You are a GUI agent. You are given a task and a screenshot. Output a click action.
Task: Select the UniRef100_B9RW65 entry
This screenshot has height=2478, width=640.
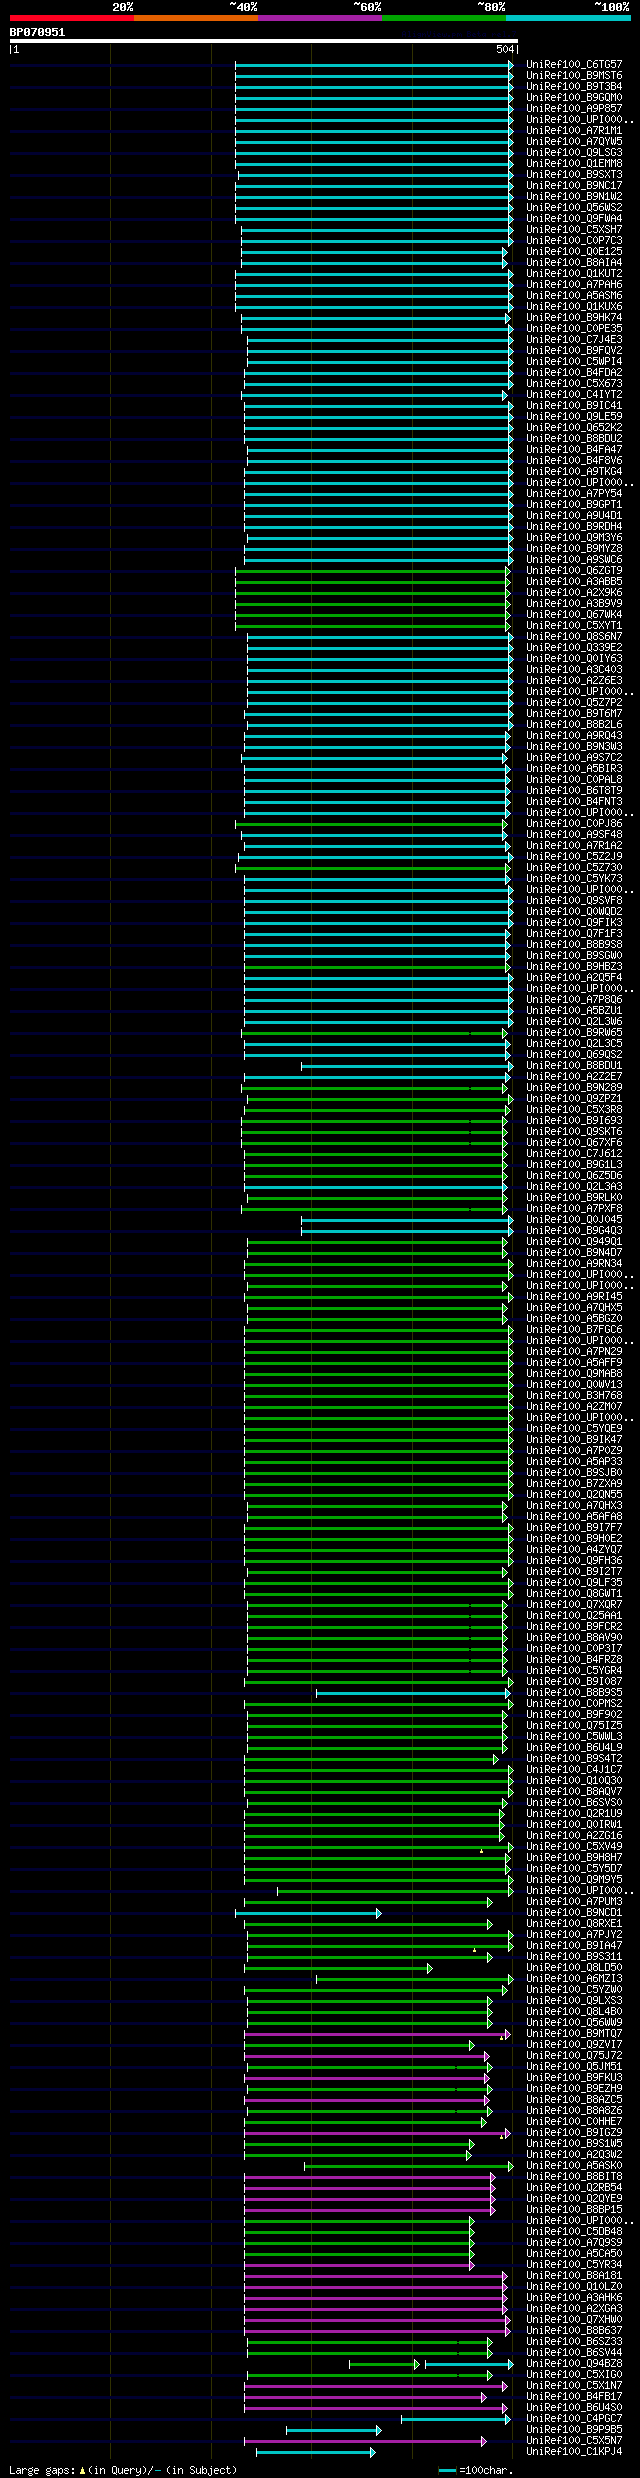pyautogui.click(x=574, y=1032)
